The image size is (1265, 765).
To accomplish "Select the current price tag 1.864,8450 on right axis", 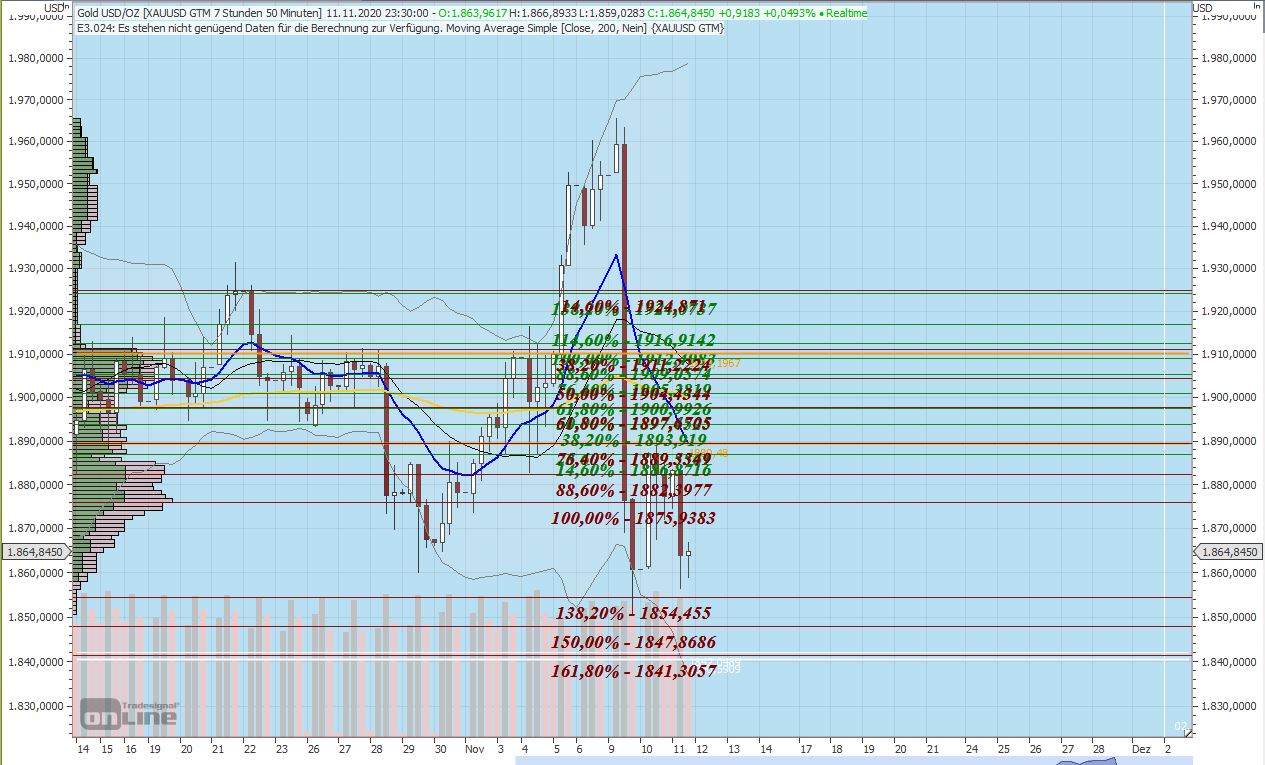I will pyautogui.click(x=1230, y=552).
